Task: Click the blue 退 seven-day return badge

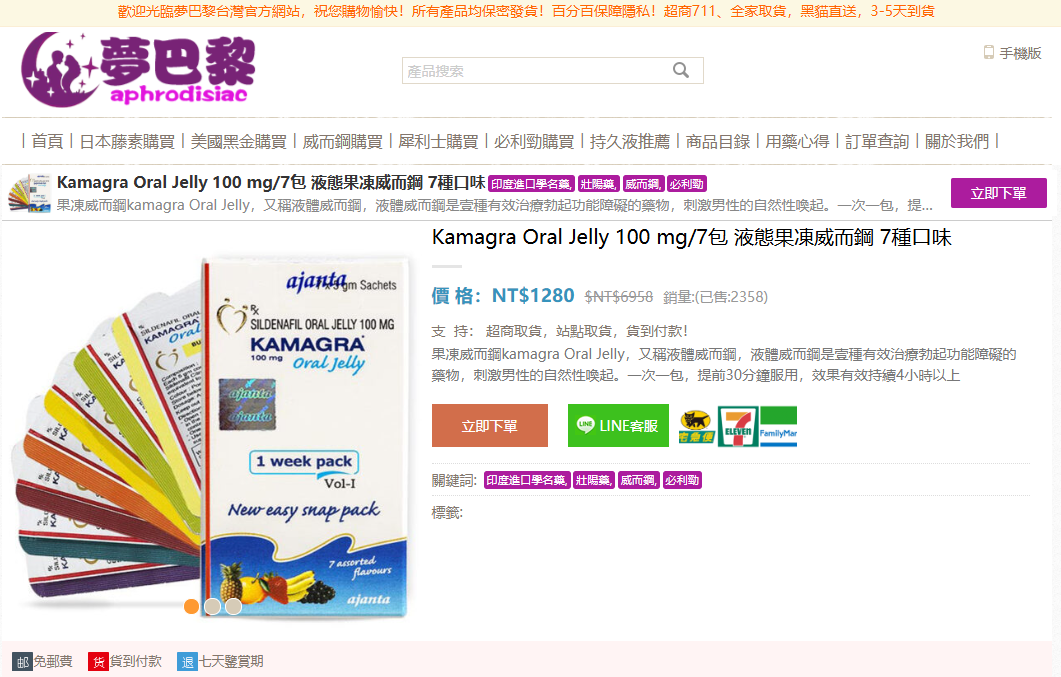Action: tap(187, 661)
